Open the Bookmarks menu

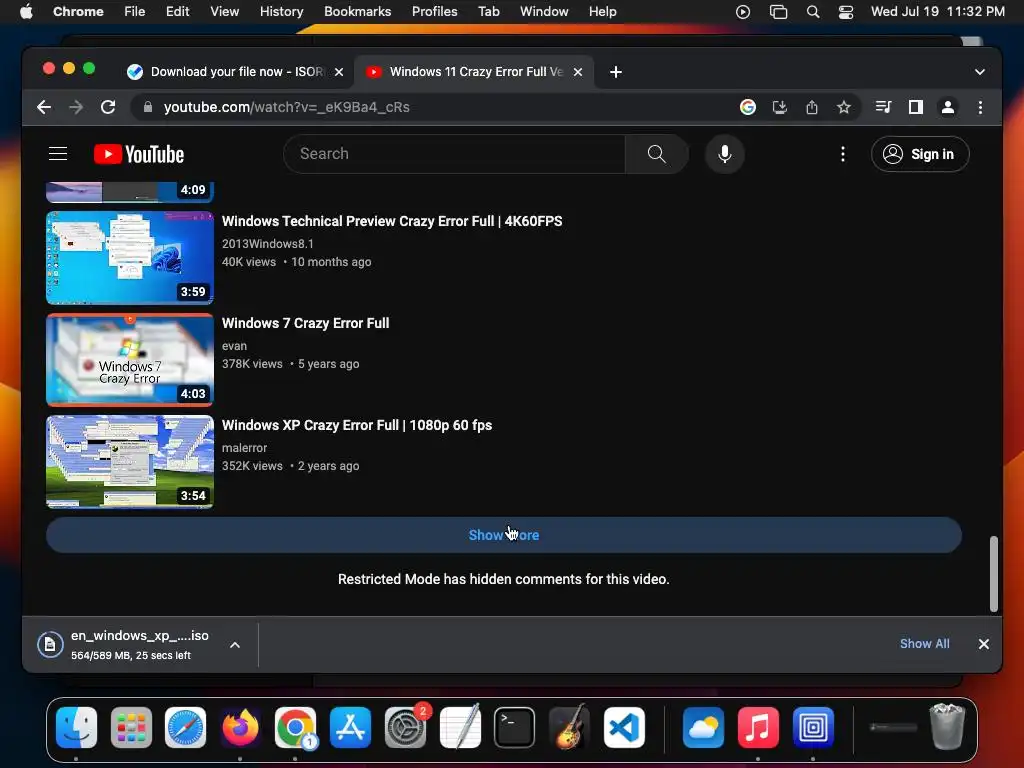[357, 12]
